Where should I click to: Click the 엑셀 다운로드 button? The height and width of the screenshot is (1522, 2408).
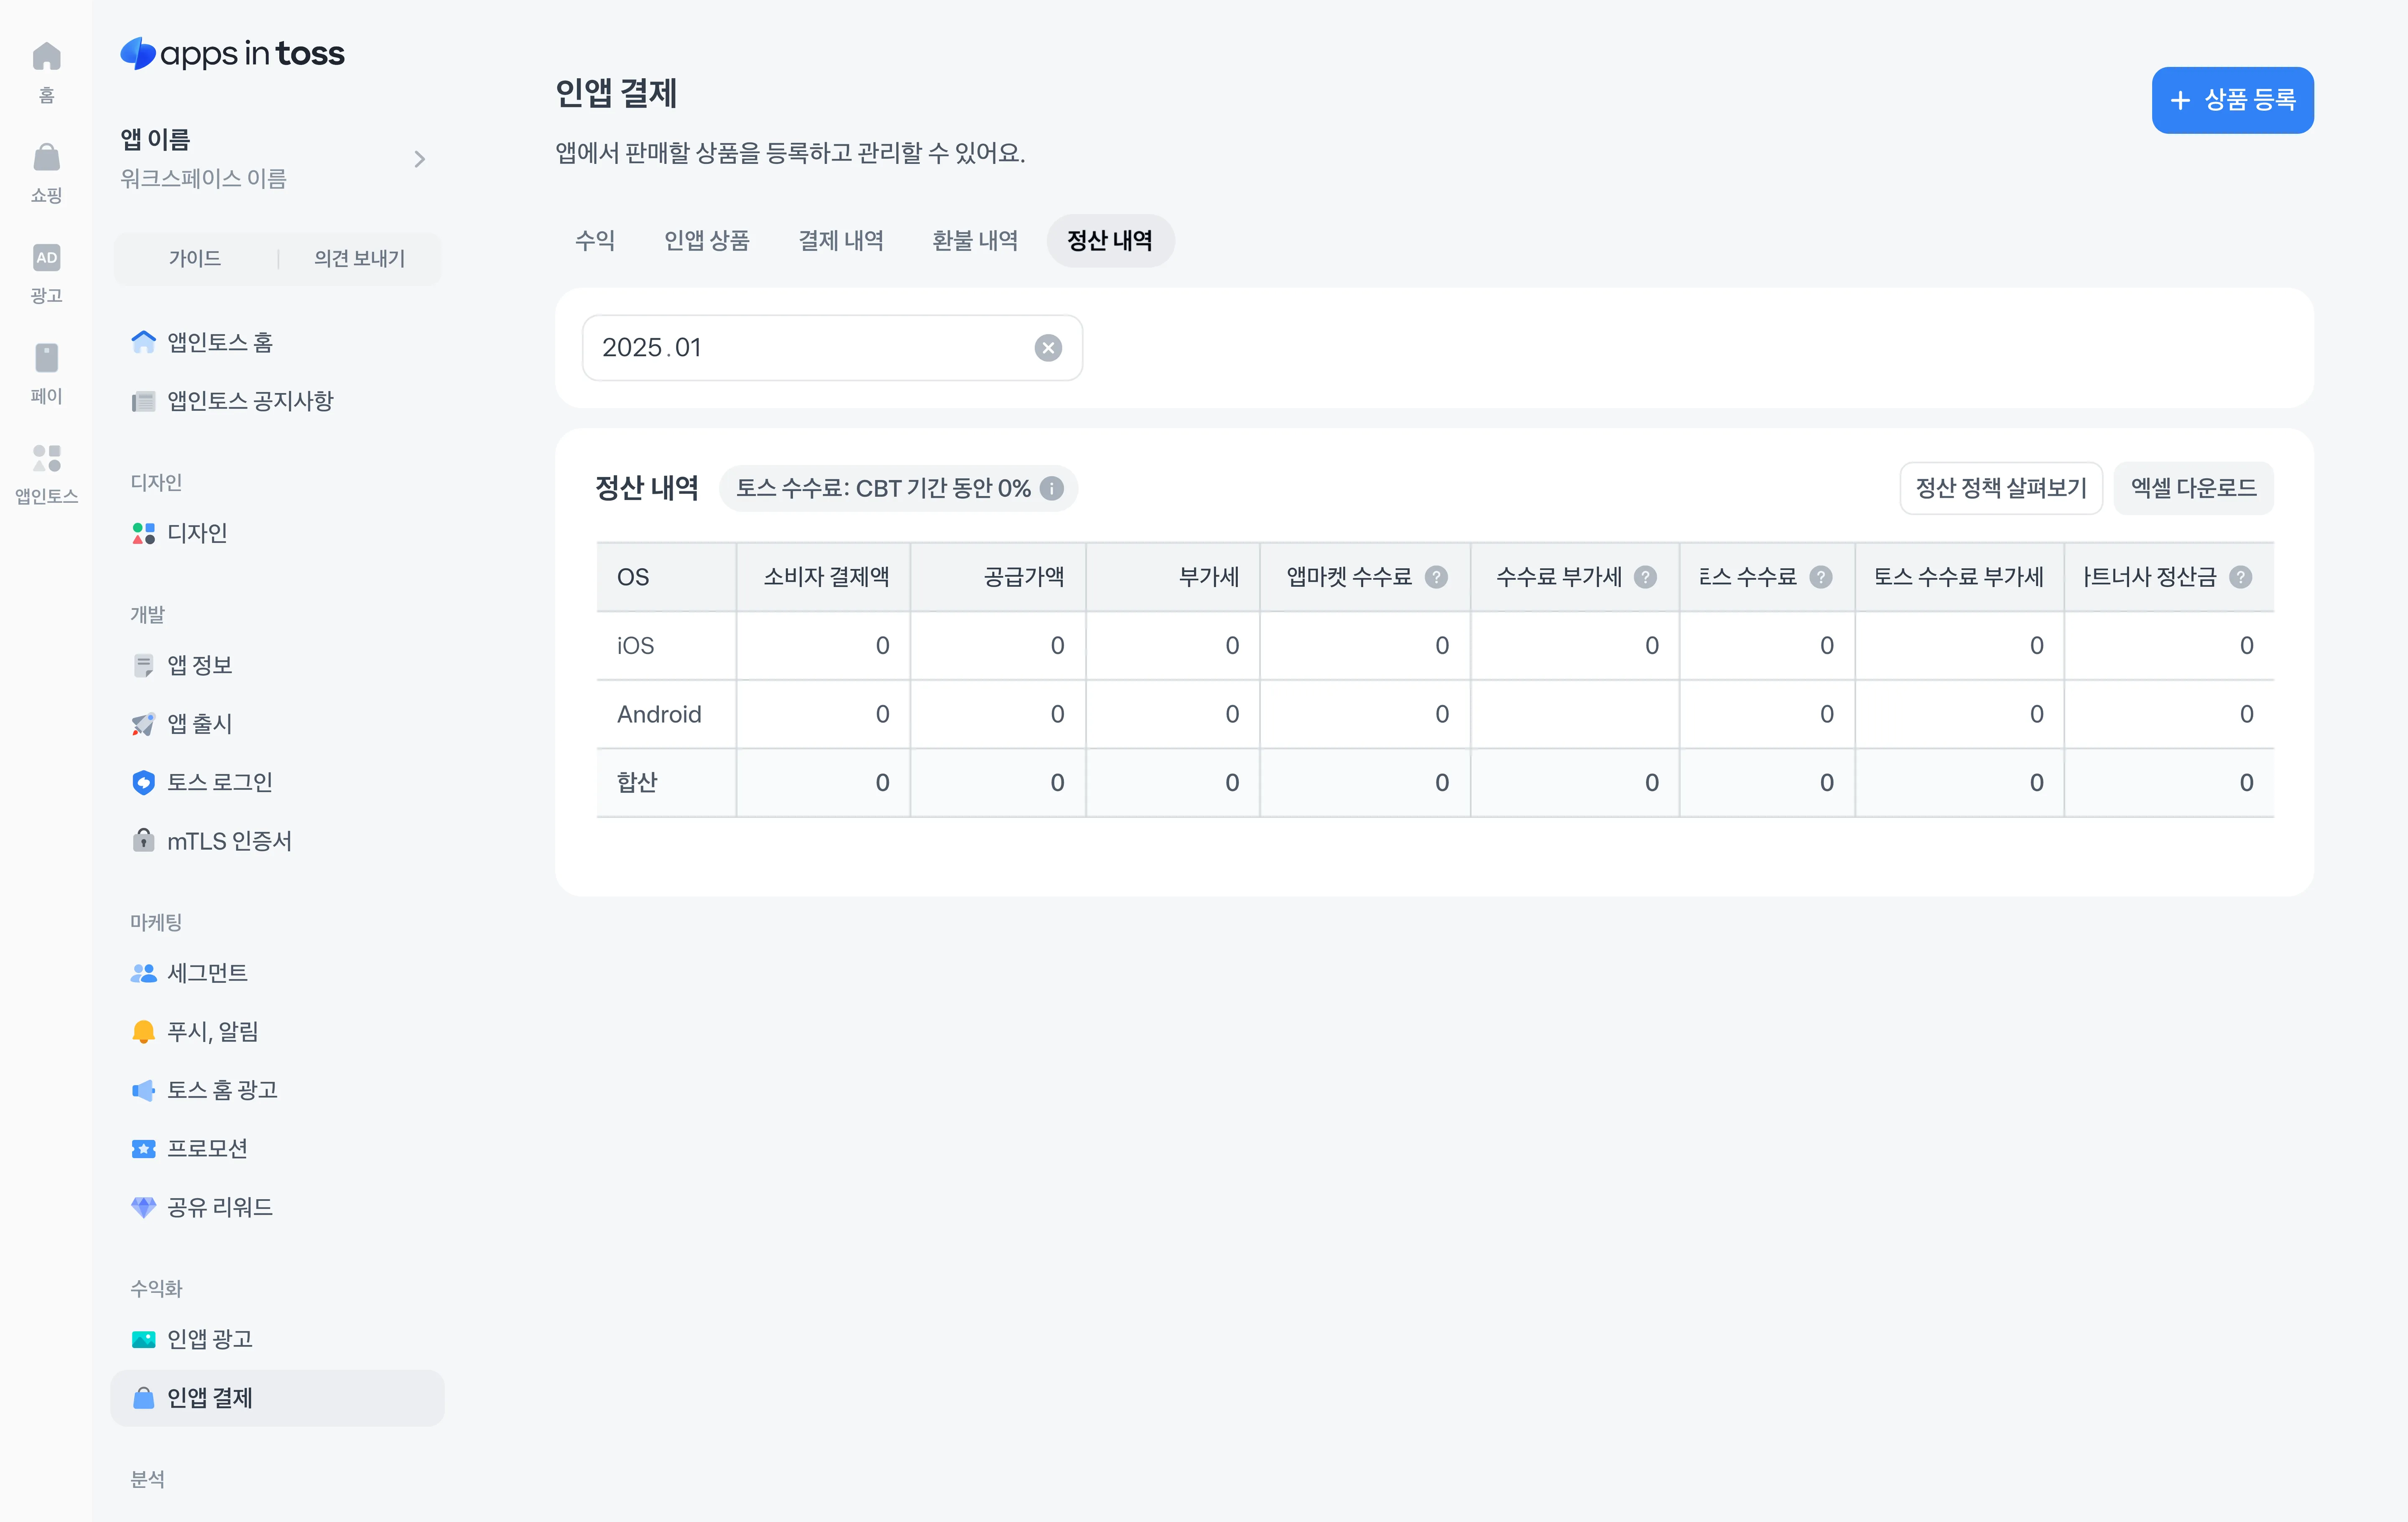coord(2193,488)
